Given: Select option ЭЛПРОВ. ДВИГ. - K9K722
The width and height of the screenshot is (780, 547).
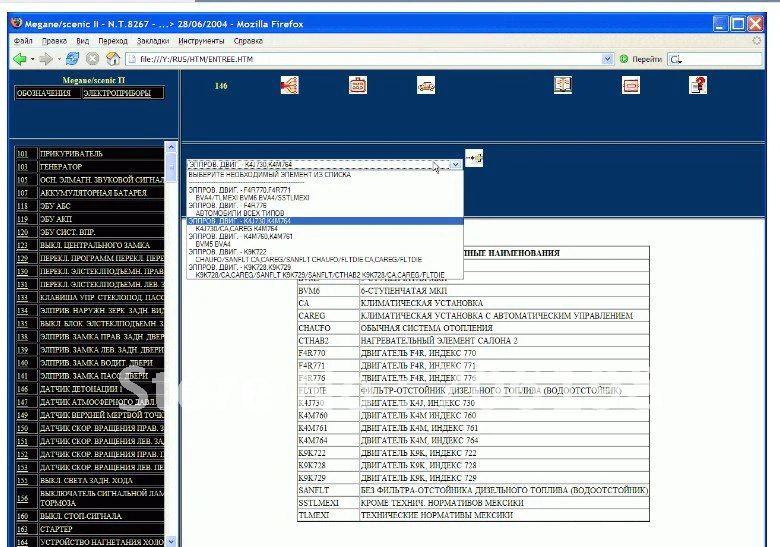Looking at the screenshot, I should click(x=325, y=252).
